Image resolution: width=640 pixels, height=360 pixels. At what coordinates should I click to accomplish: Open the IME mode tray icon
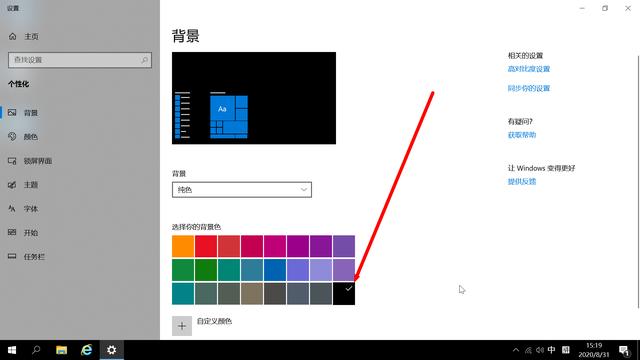coord(566,350)
